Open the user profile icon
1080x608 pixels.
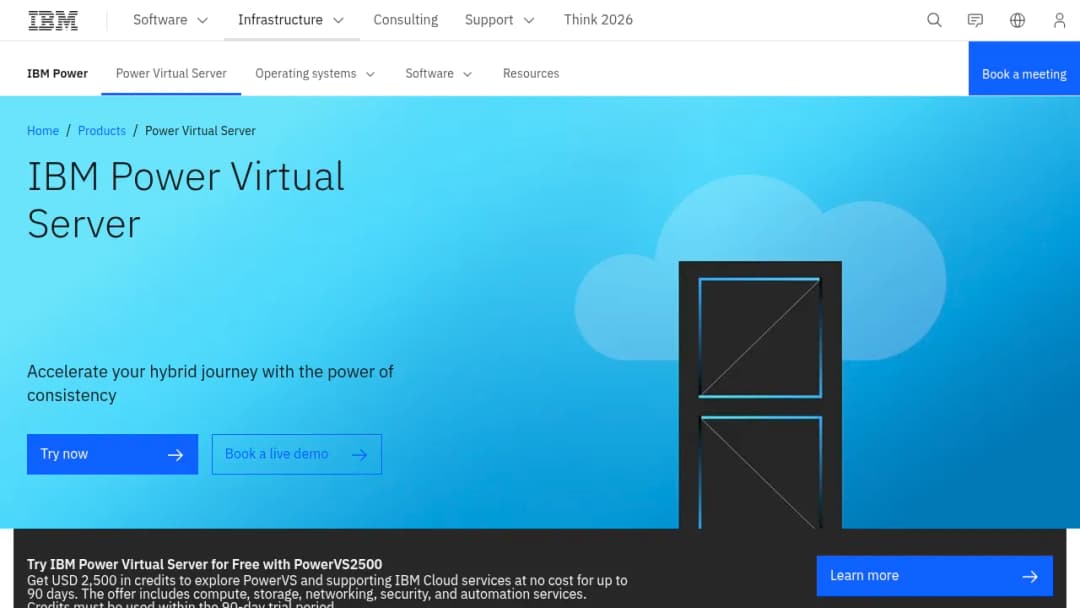click(x=1059, y=20)
